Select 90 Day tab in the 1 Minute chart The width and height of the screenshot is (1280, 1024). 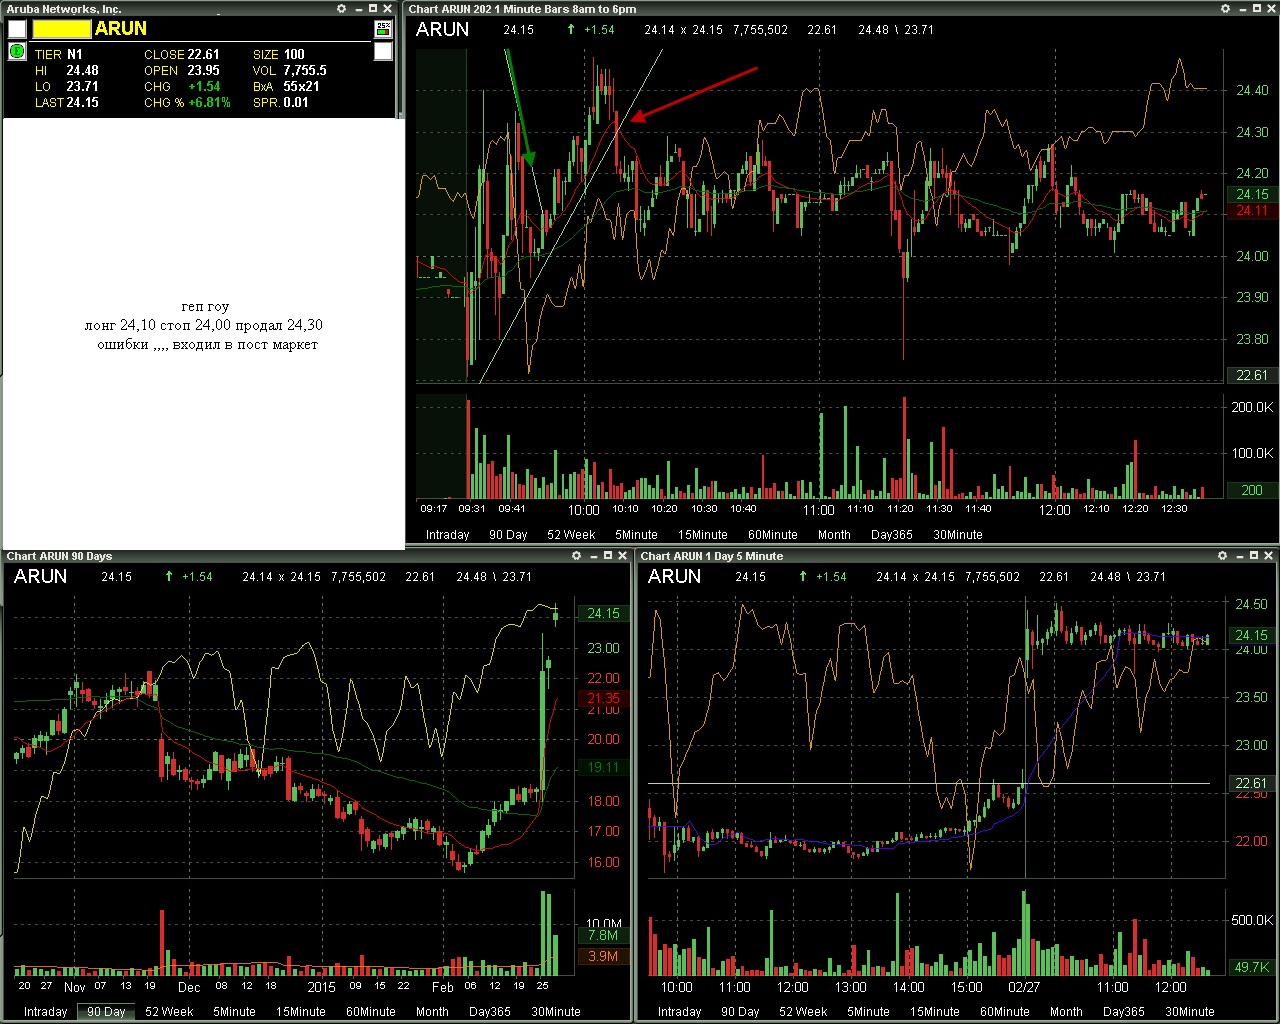click(x=508, y=535)
